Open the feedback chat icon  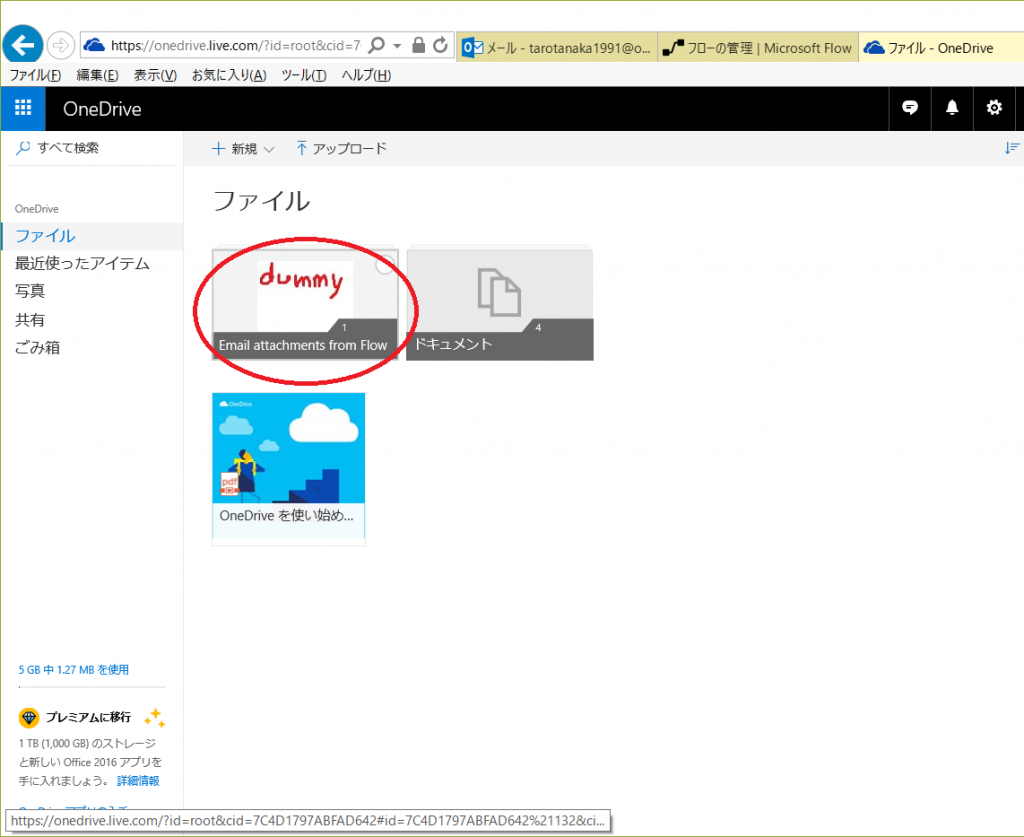pos(910,108)
